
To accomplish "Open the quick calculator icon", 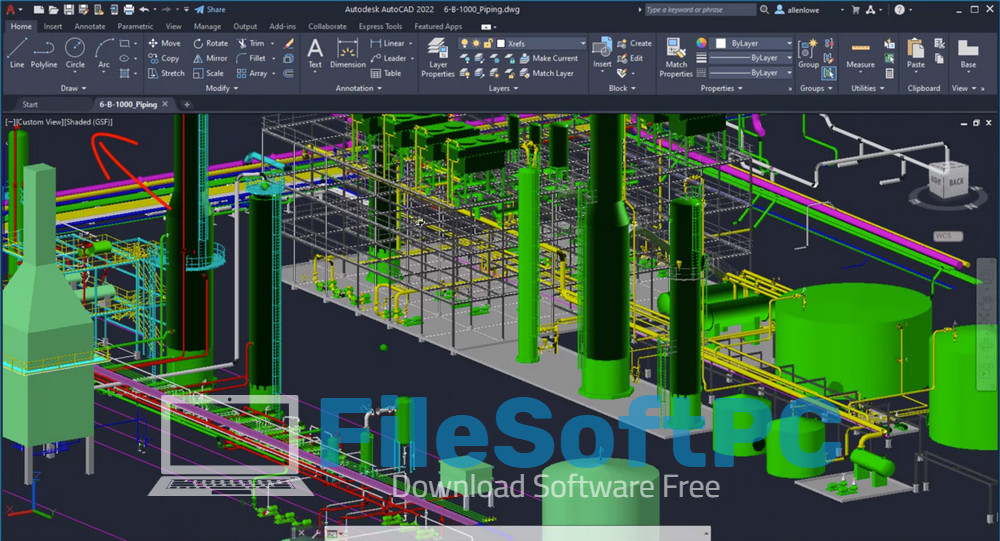I will pos(889,73).
